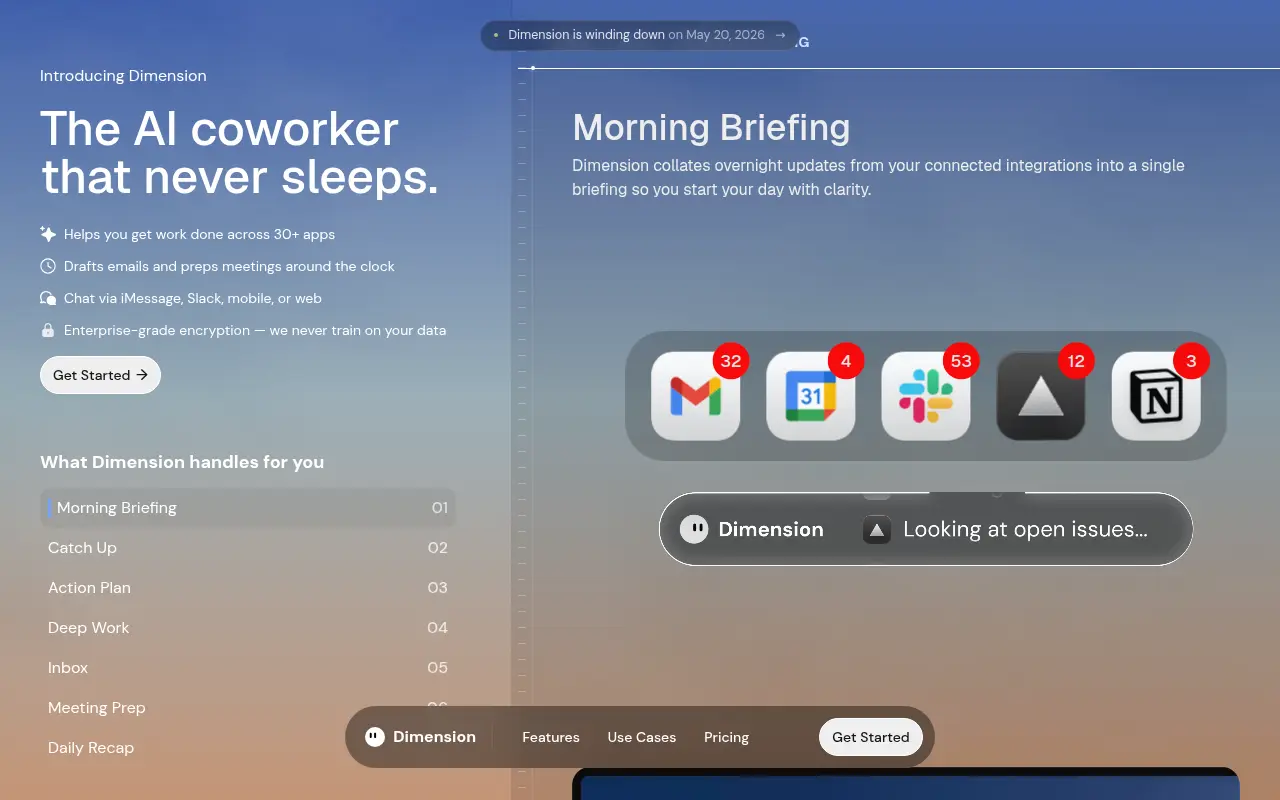Click the What Dimension handles for you heading
The height and width of the screenshot is (800, 1280).
tap(182, 462)
